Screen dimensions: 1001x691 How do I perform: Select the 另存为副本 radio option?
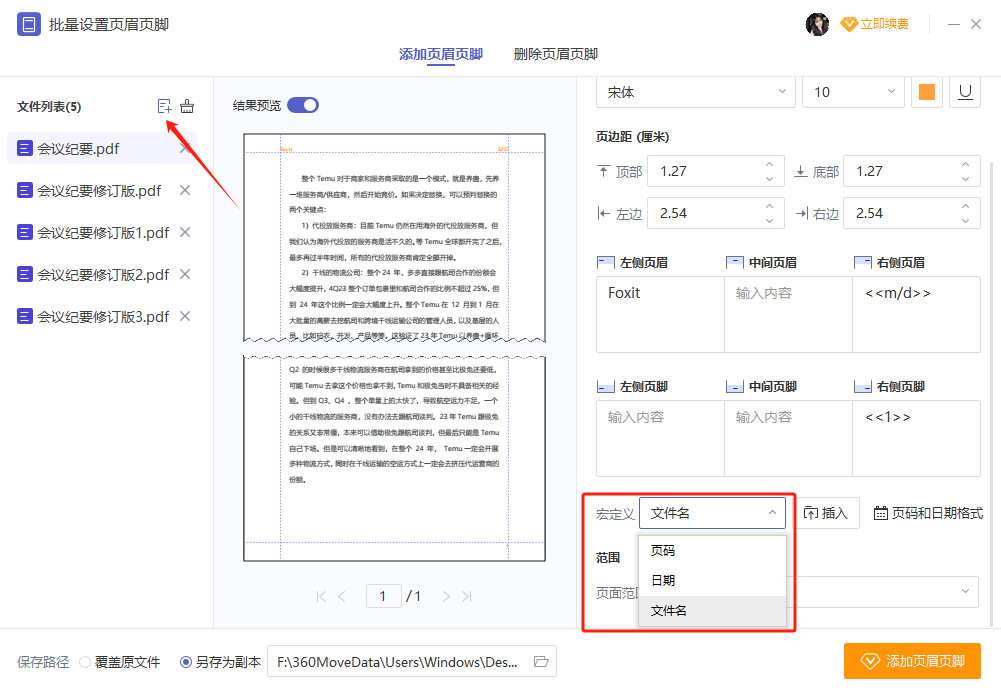(186, 662)
